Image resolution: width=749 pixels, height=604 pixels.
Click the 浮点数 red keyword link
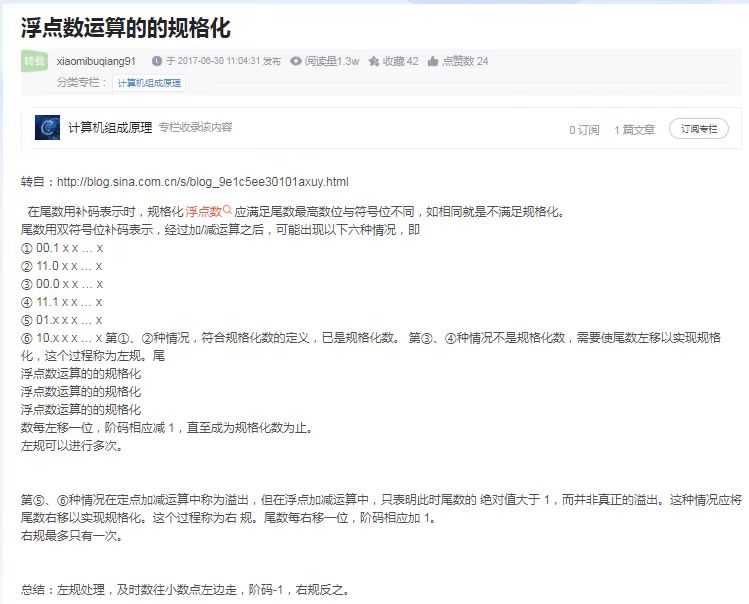click(x=203, y=211)
